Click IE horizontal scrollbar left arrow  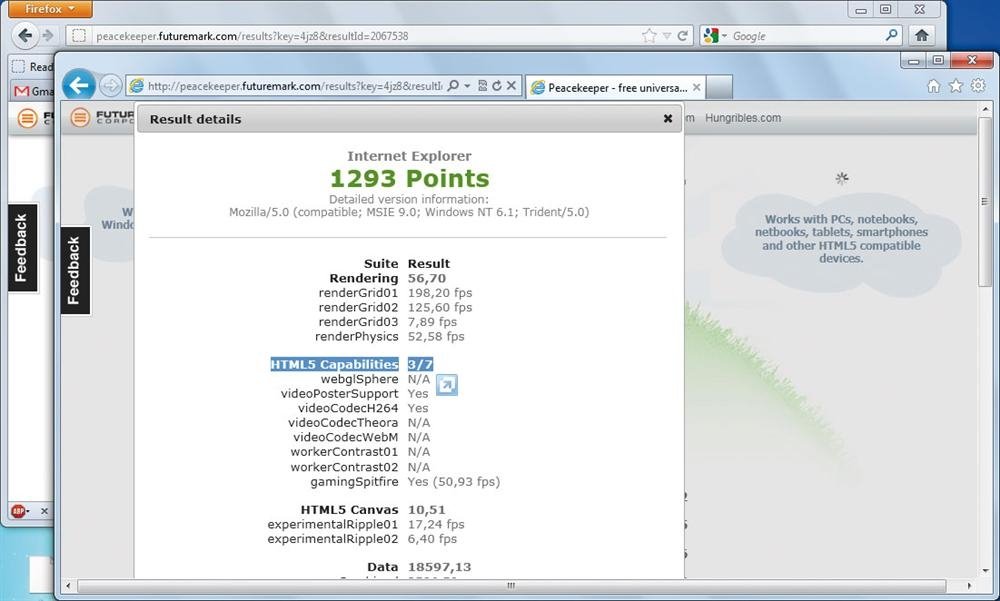pos(68,585)
